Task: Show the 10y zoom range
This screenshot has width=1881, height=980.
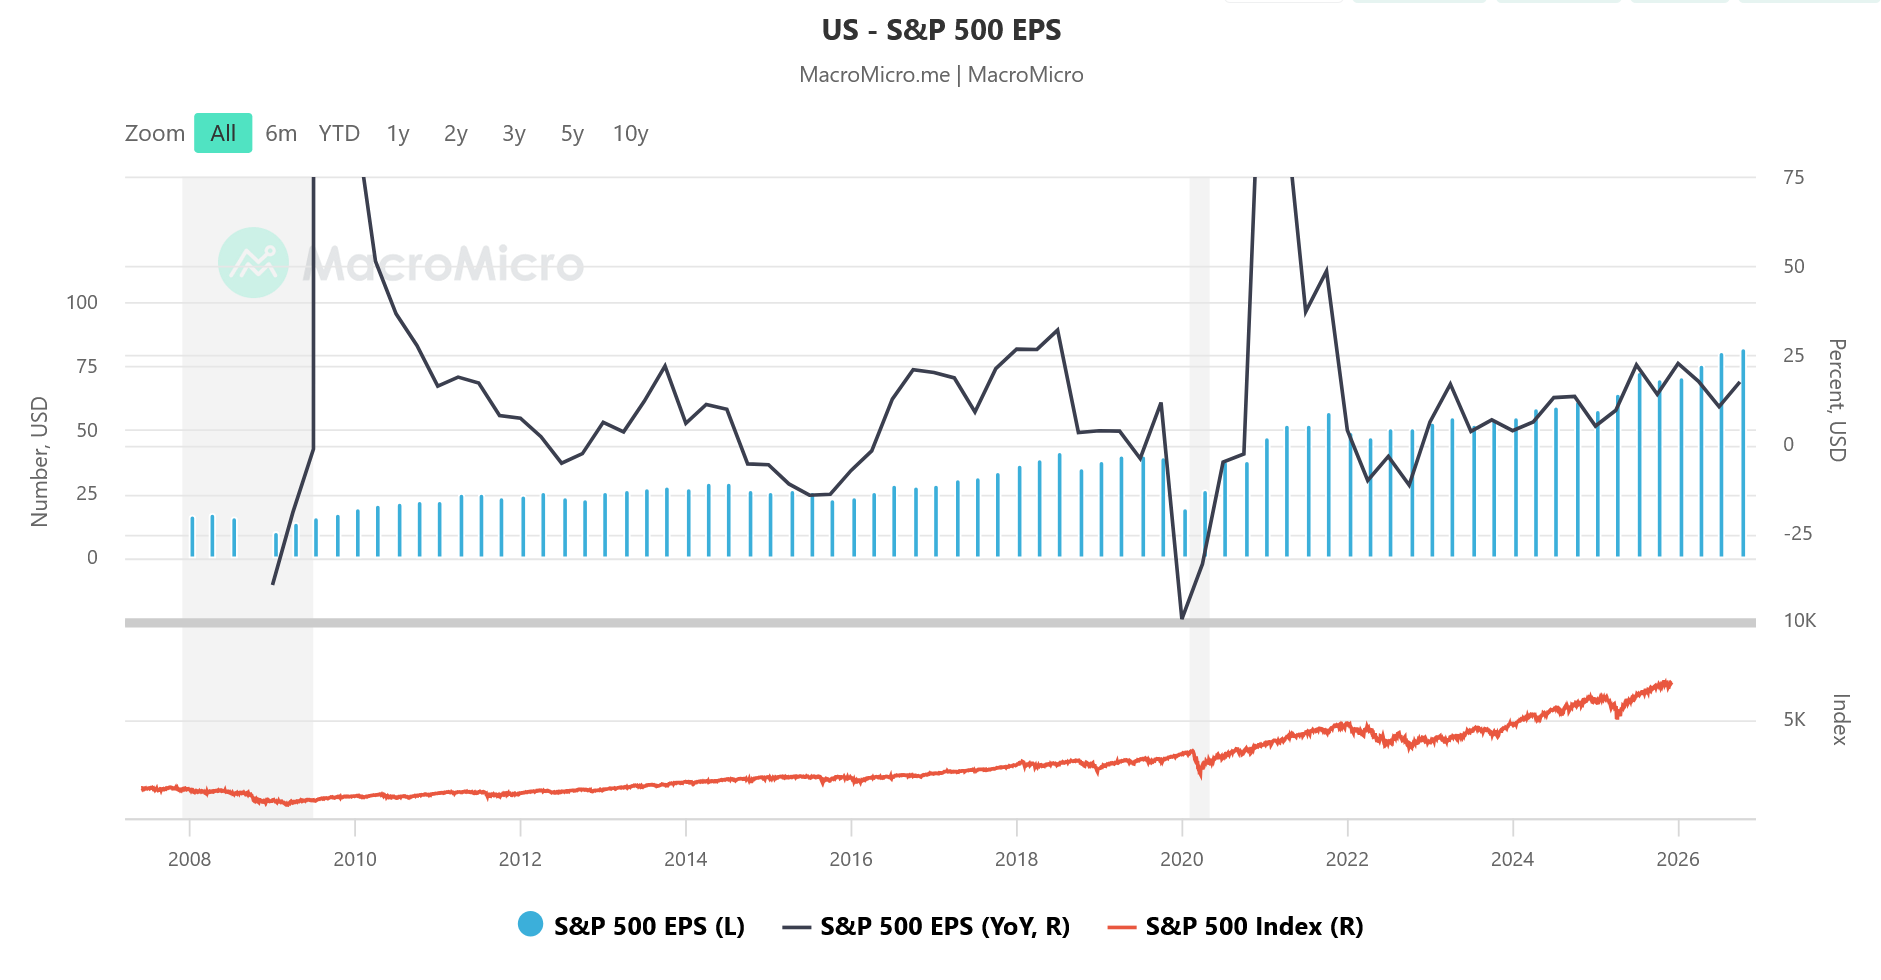Action: point(631,134)
